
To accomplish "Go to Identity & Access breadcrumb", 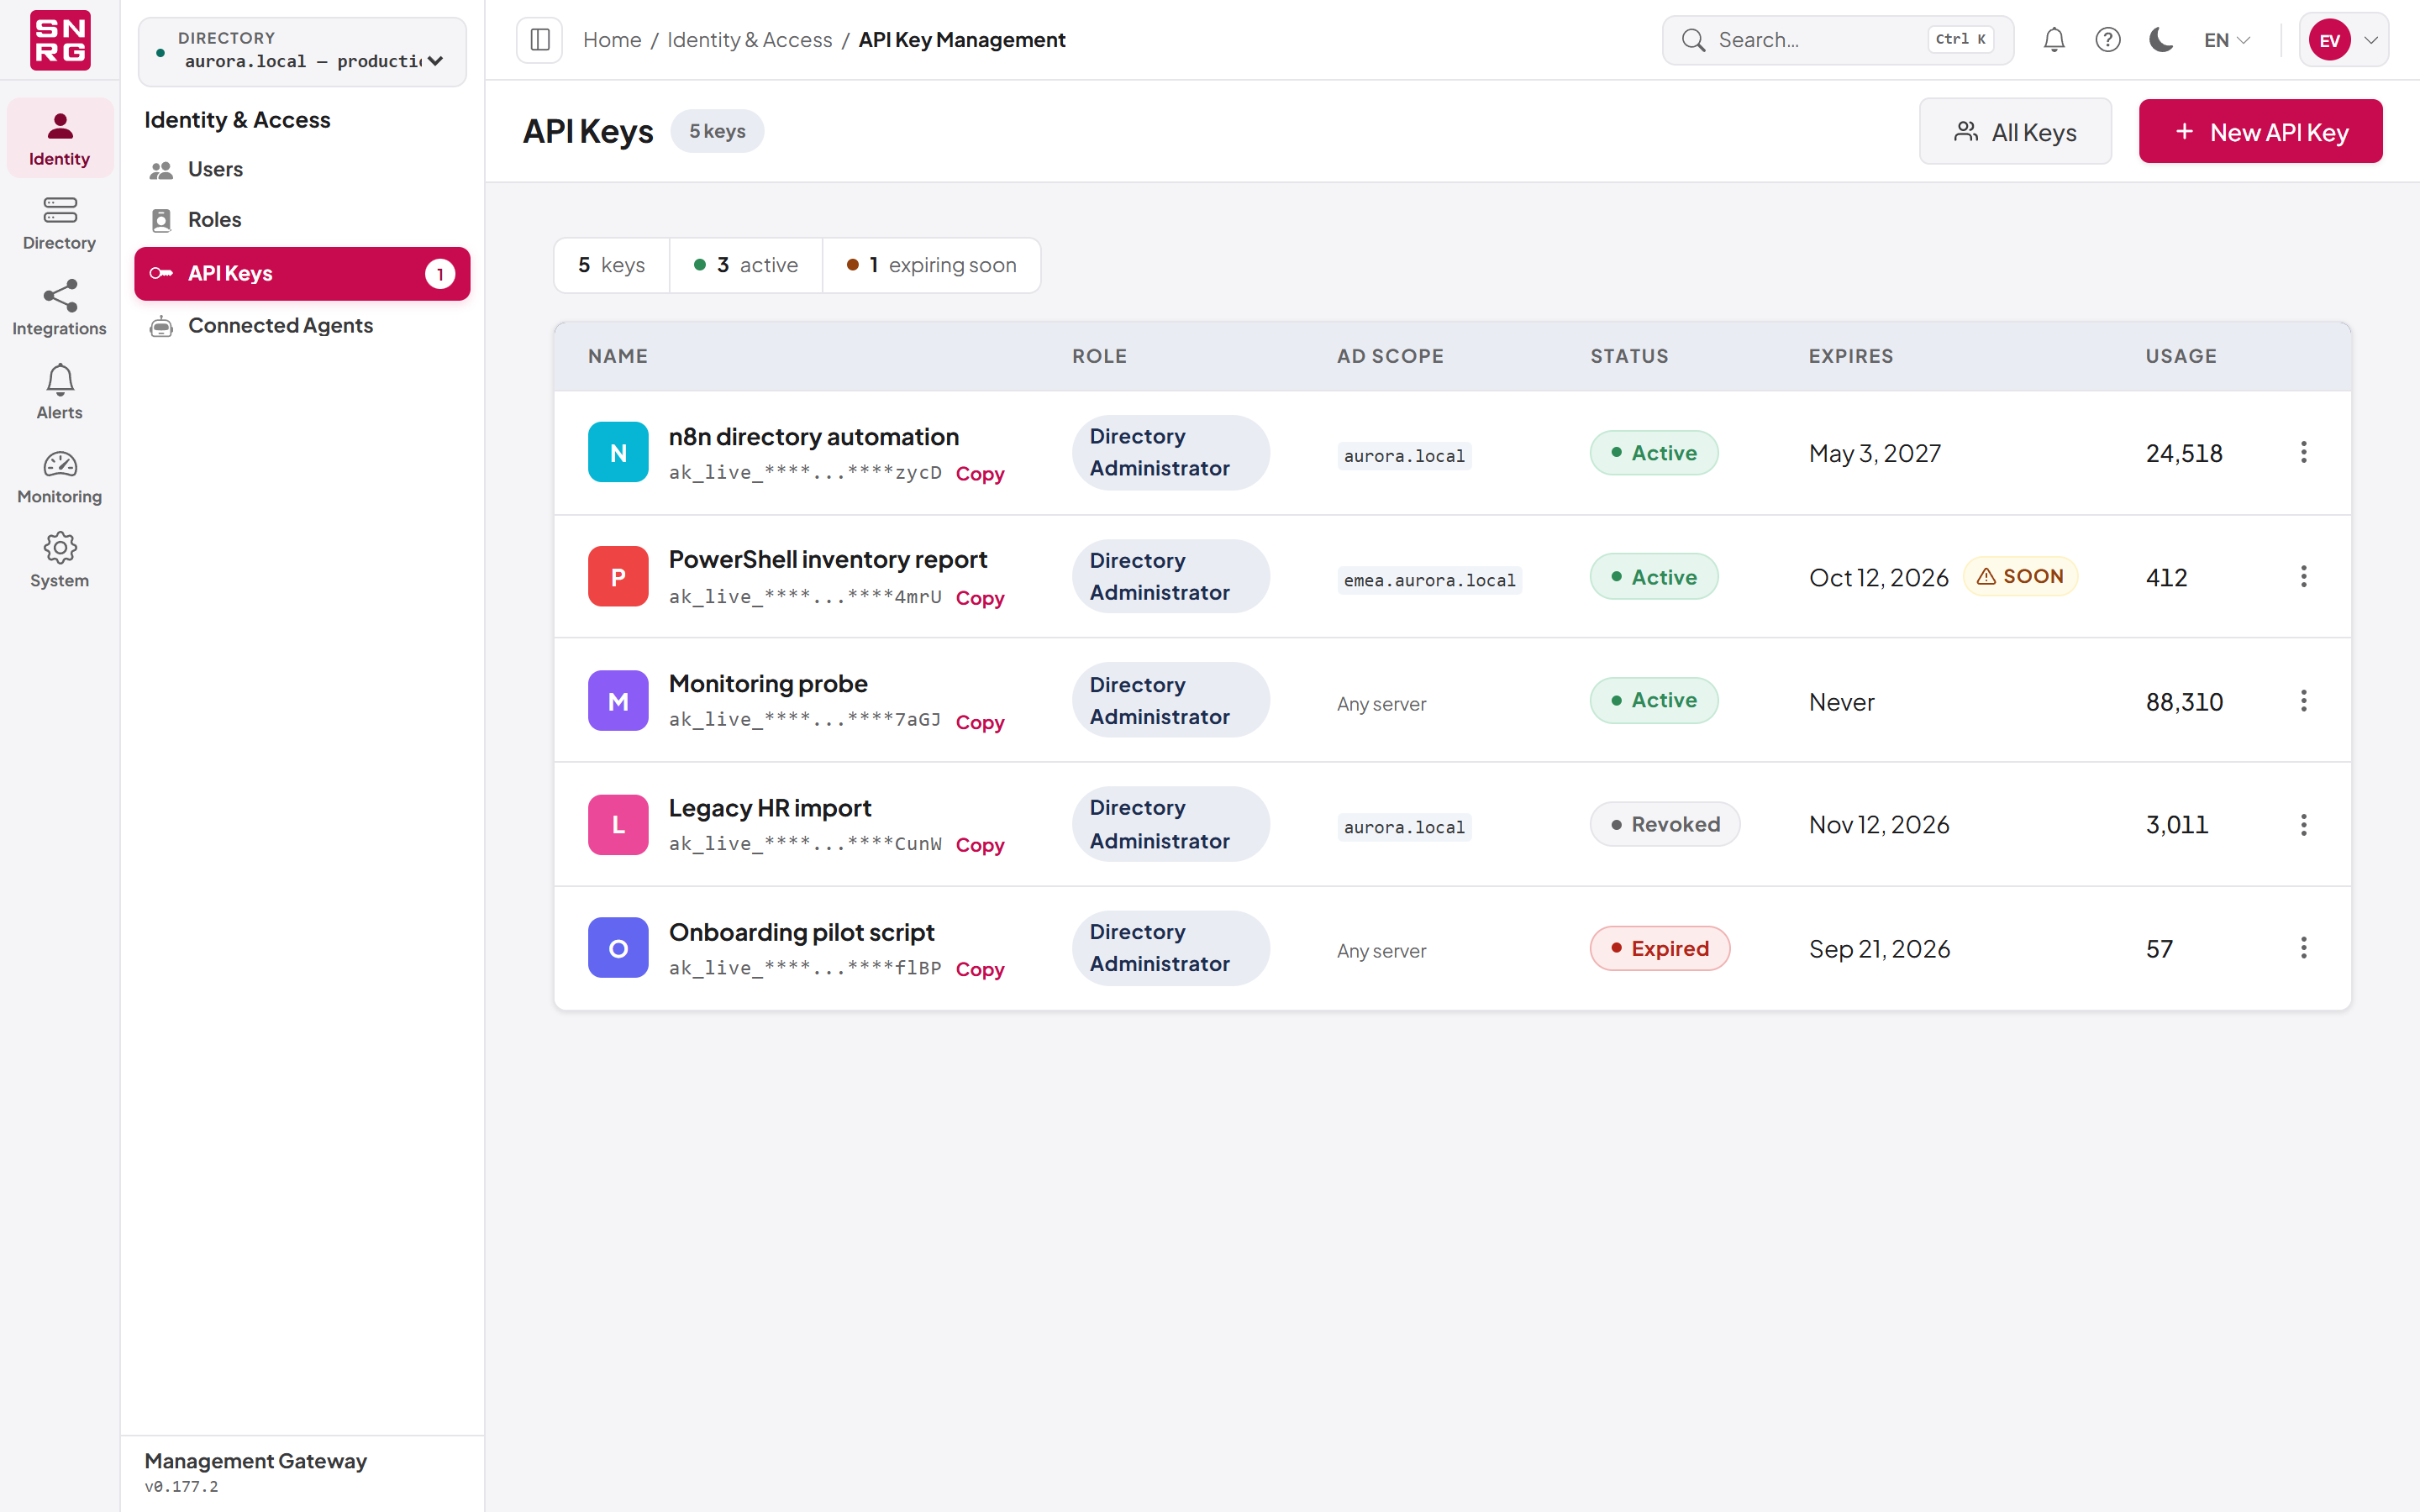I will [749, 40].
